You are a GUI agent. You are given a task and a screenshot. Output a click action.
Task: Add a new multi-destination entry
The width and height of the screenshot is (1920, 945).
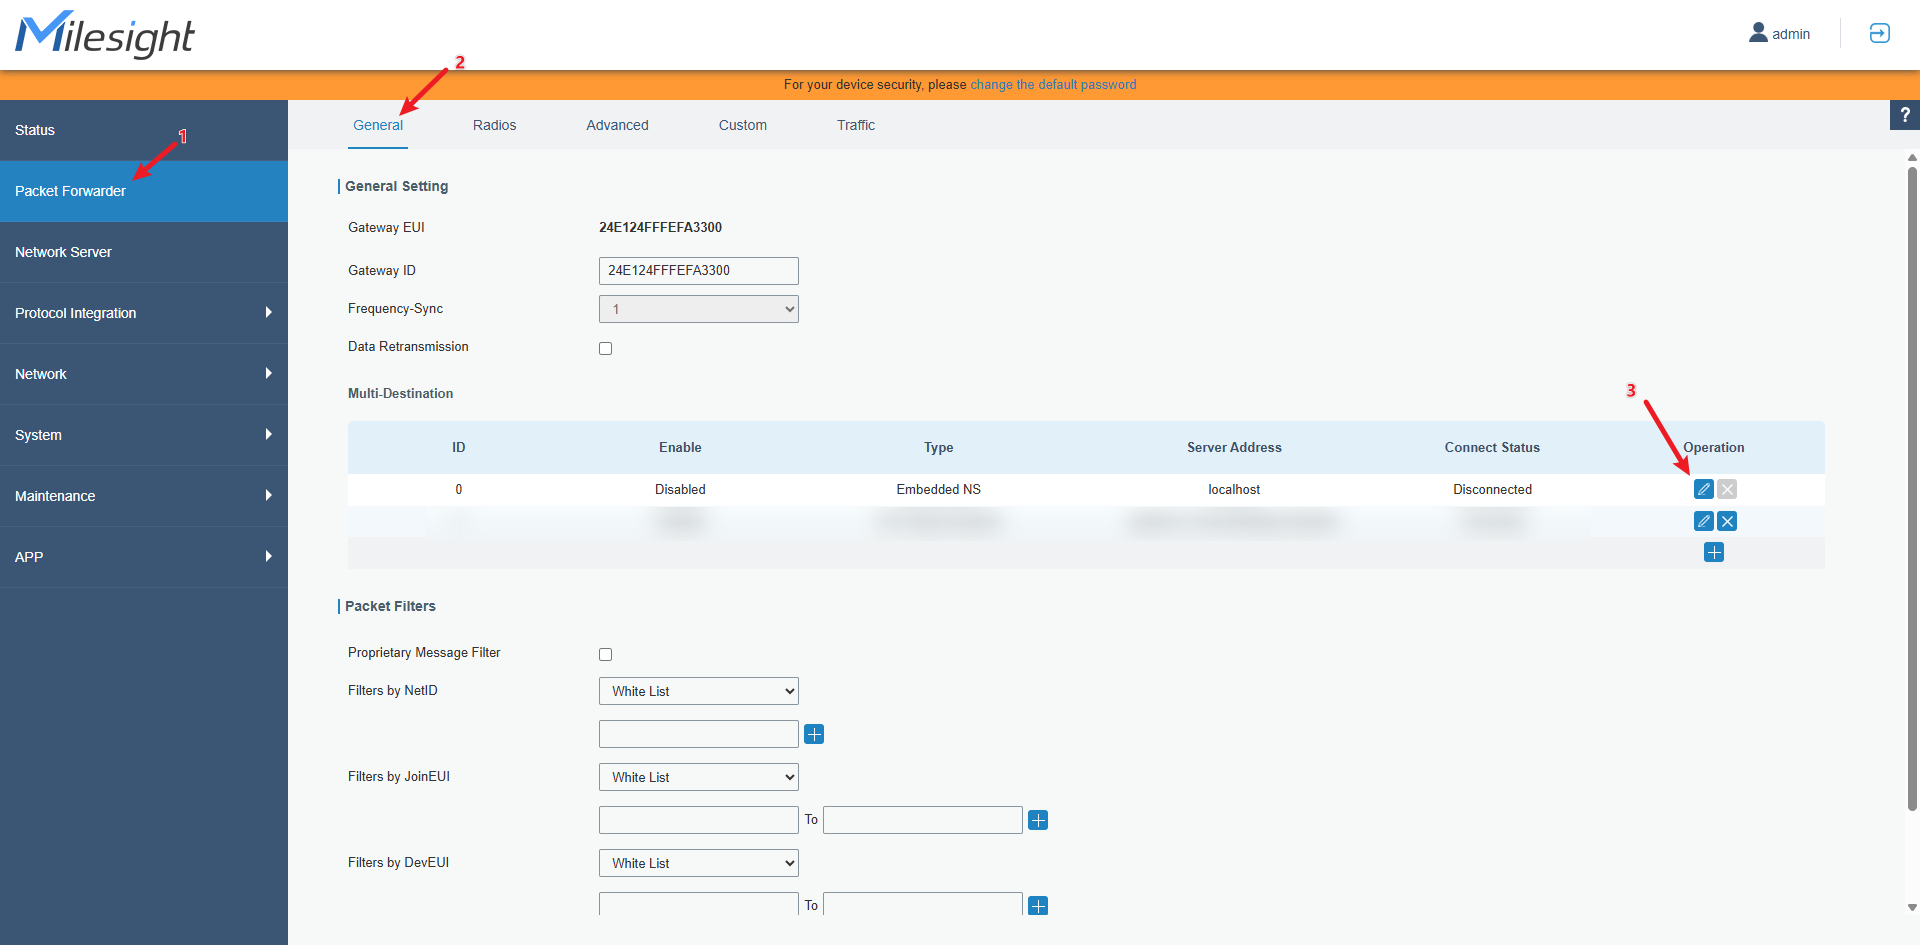click(1714, 552)
